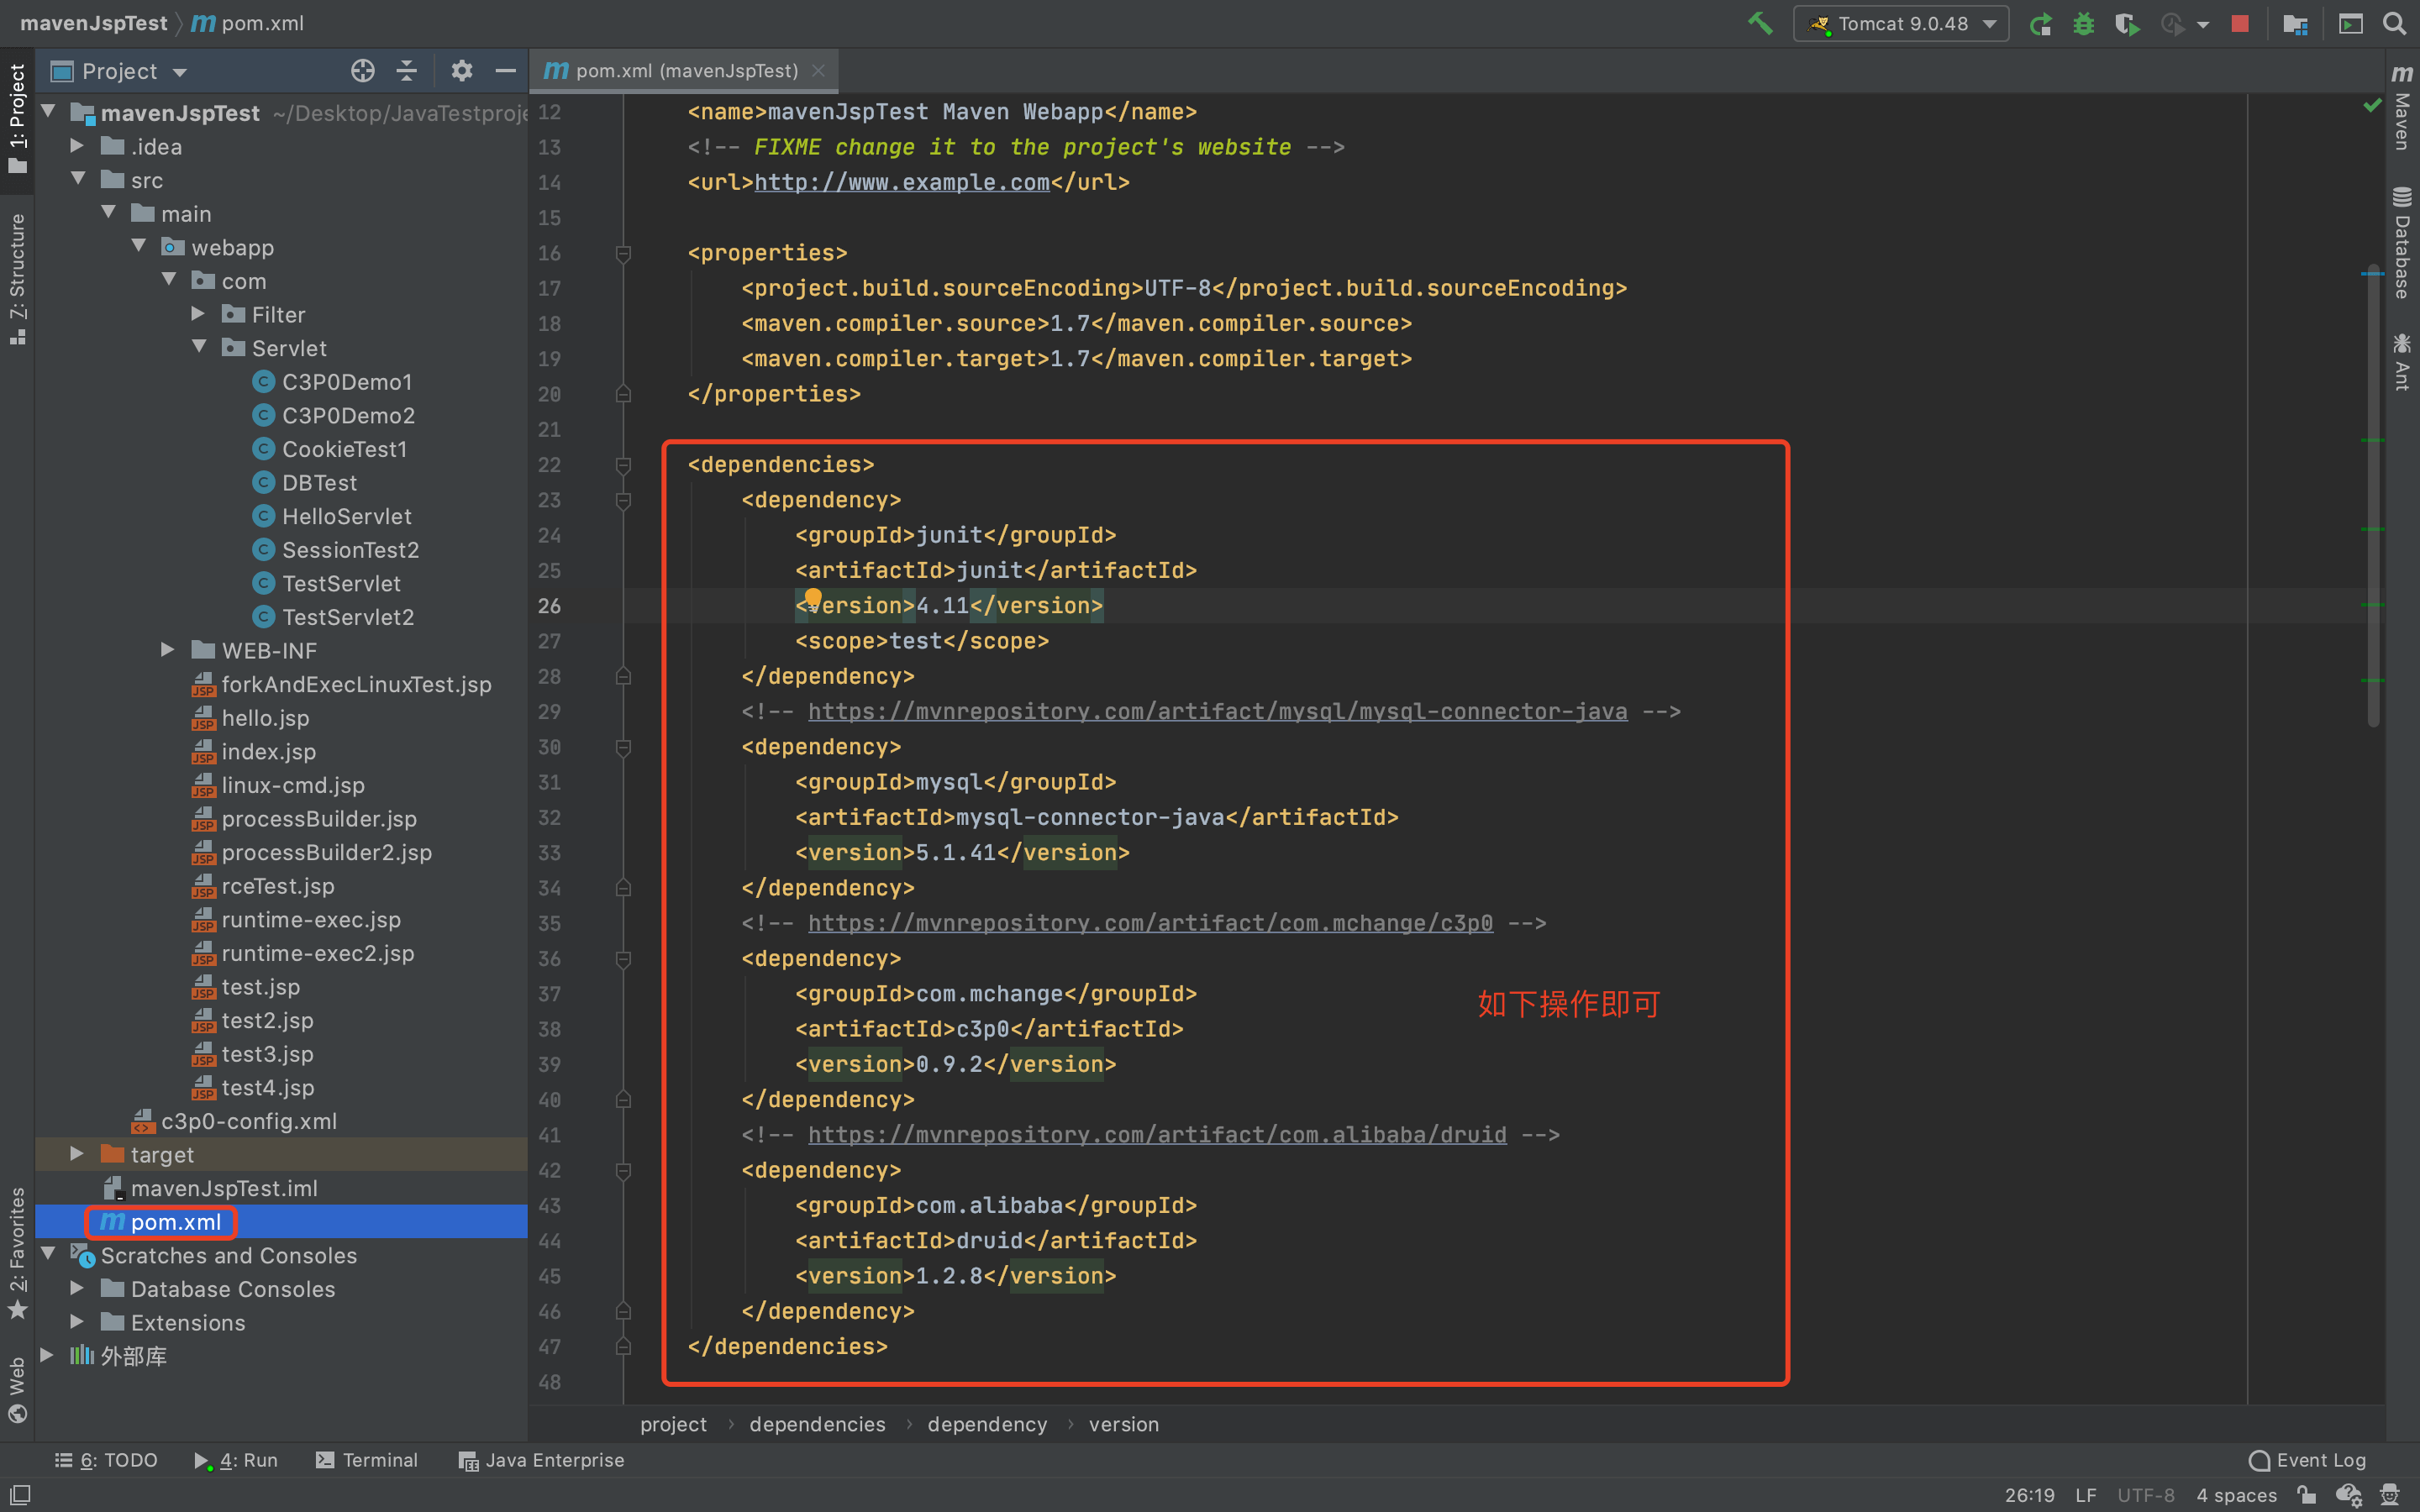Click 'dependencies' in the editor breadcrumb
This screenshot has height=1512, width=2420.
point(817,1424)
